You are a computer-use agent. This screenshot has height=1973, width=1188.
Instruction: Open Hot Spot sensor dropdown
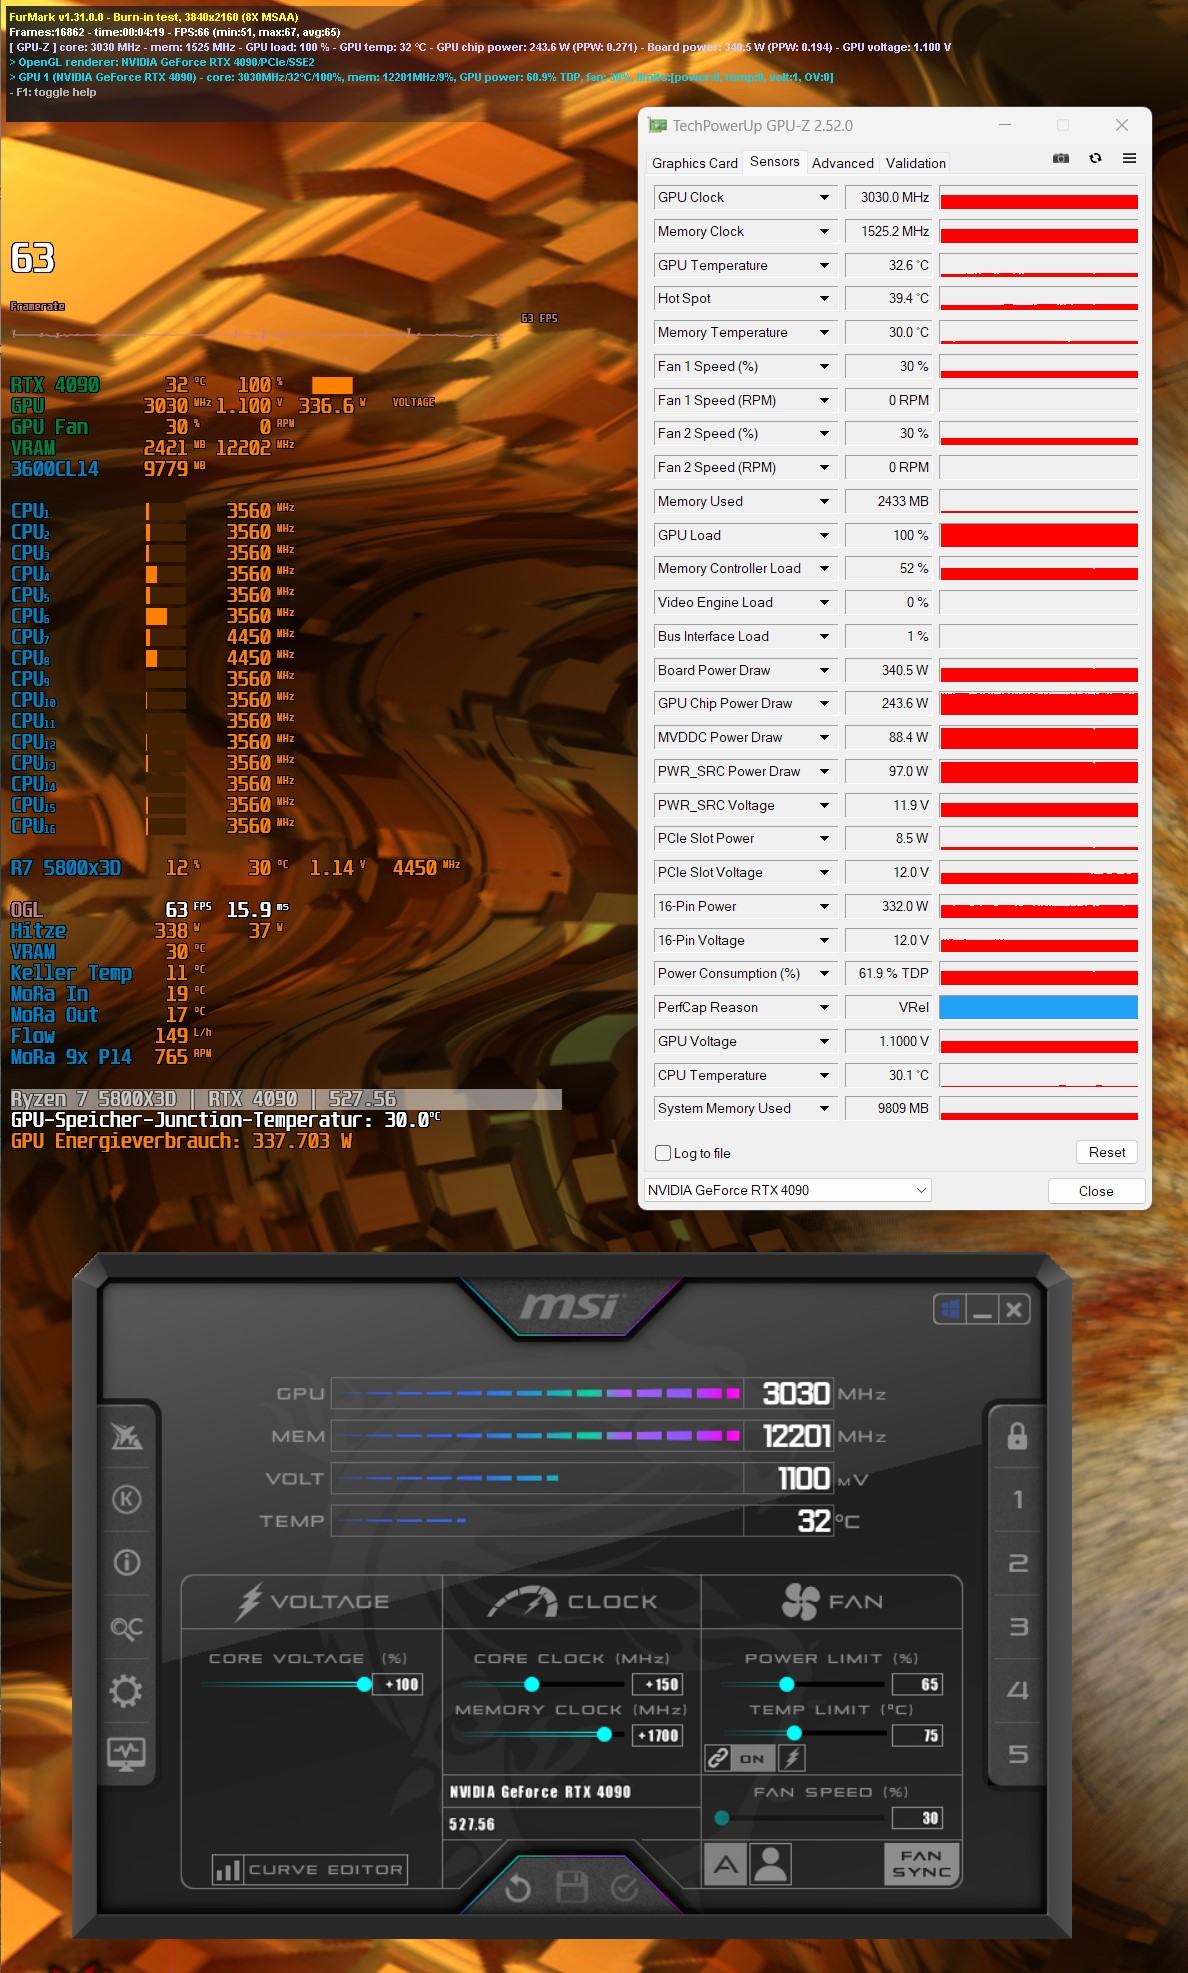click(x=824, y=299)
